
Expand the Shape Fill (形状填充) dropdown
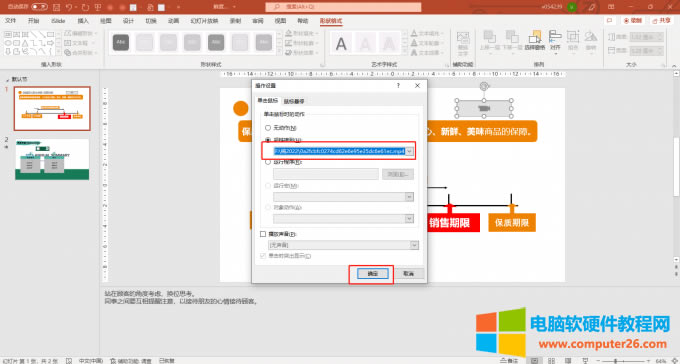click(301, 33)
